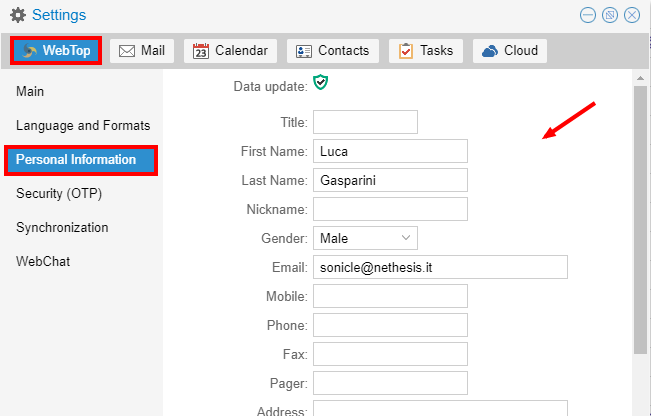Click the Title input field
Viewport: 651px width, 416px height.
[365, 122]
